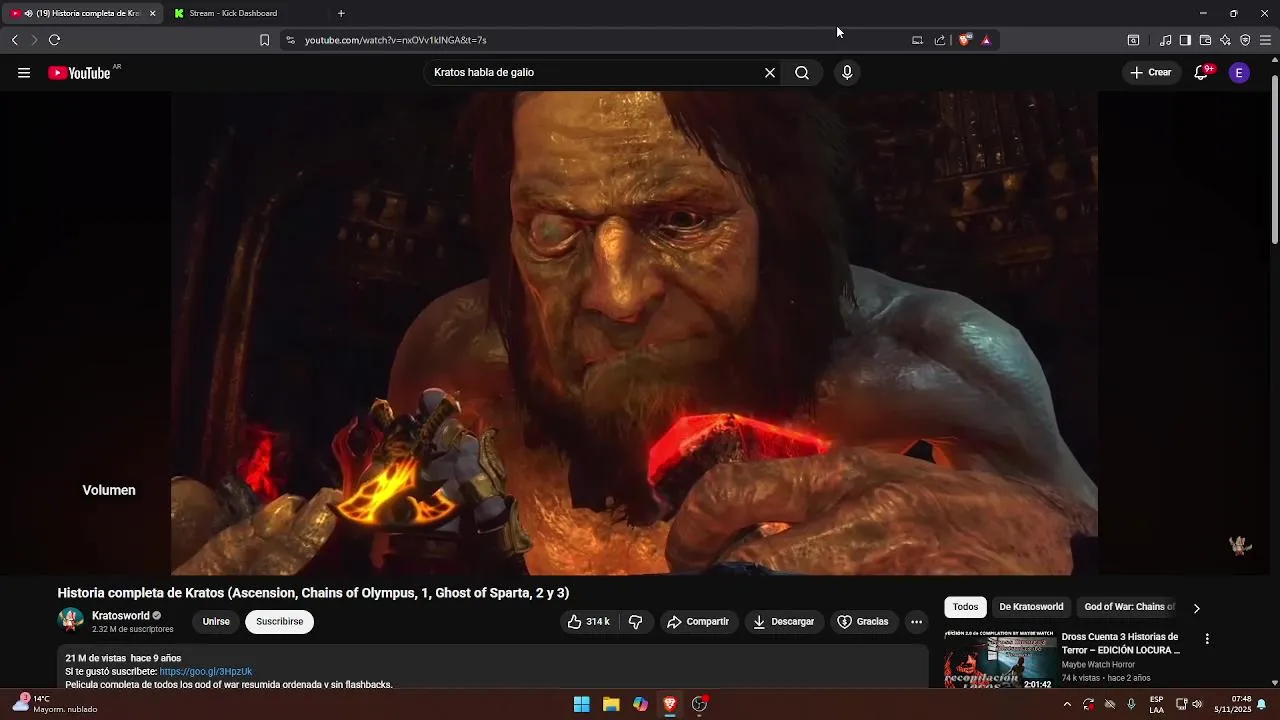The image size is (1280, 720).
Task: Show more filter chips with the arrow
Action: (x=1196, y=608)
